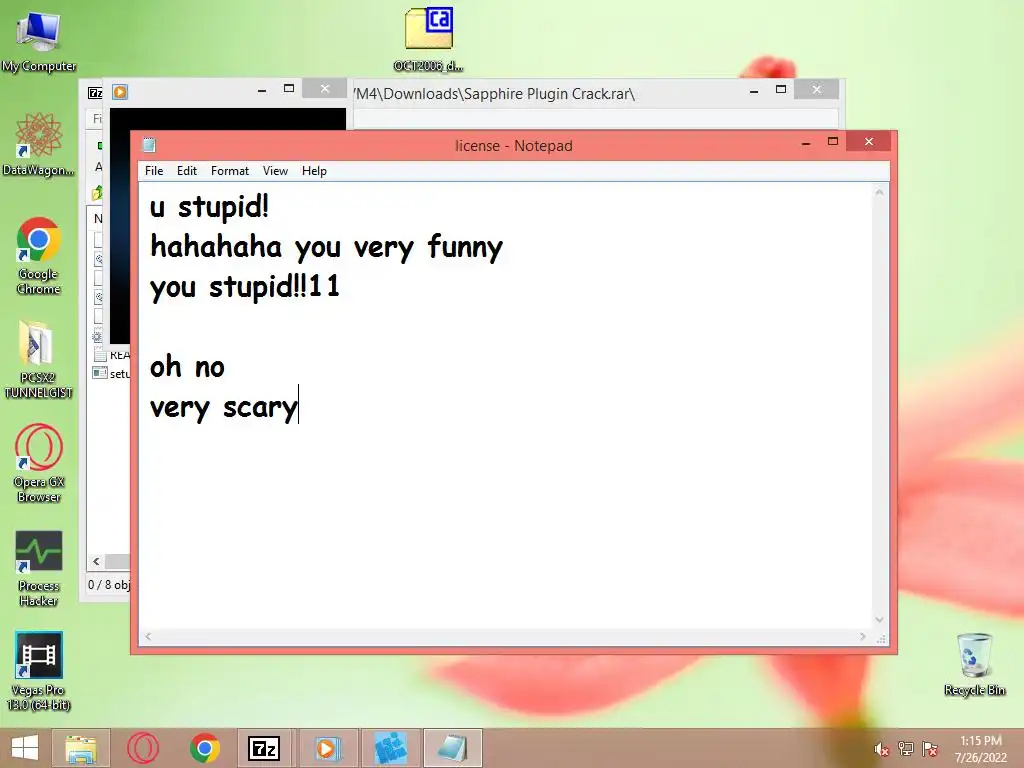Select Opera GX Browser desktop shortcut
The height and width of the screenshot is (768, 1024).
pyautogui.click(x=39, y=462)
